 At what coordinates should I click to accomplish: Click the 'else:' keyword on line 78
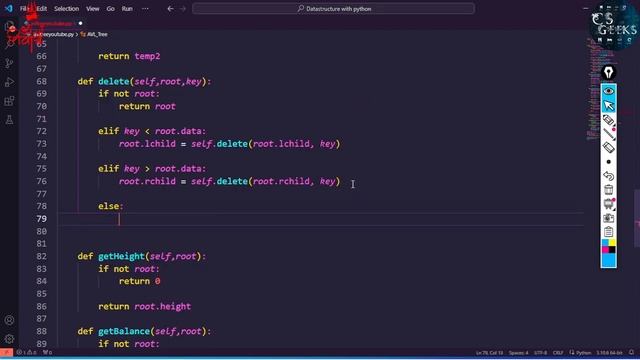111,206
